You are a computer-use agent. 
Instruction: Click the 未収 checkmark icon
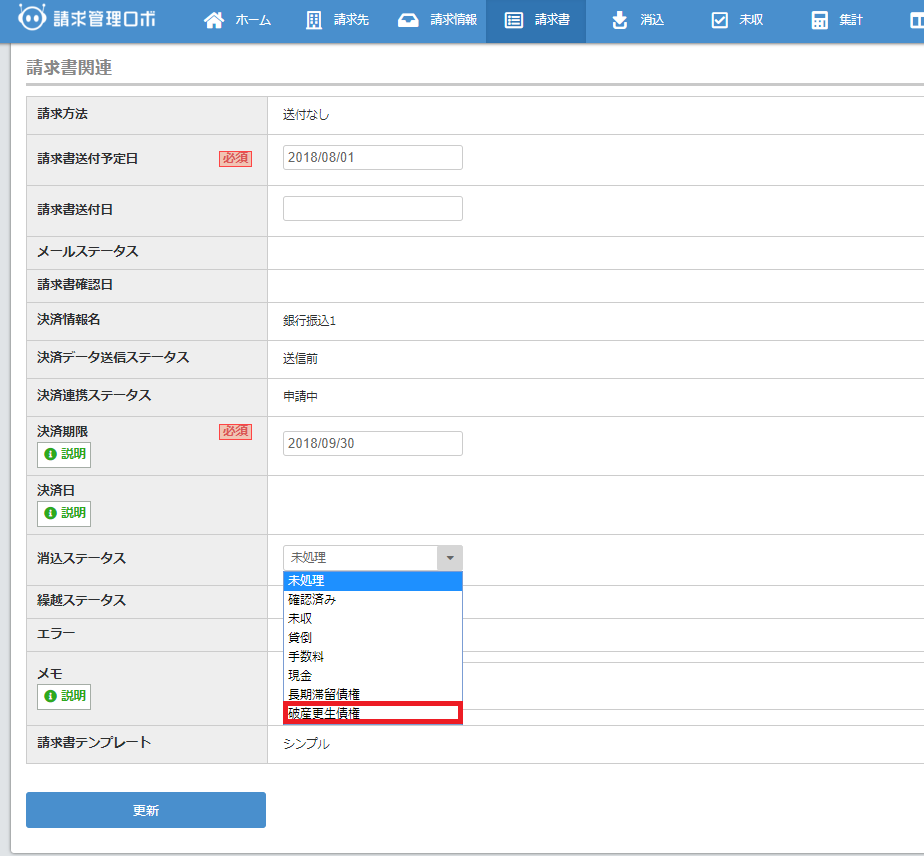[719, 21]
